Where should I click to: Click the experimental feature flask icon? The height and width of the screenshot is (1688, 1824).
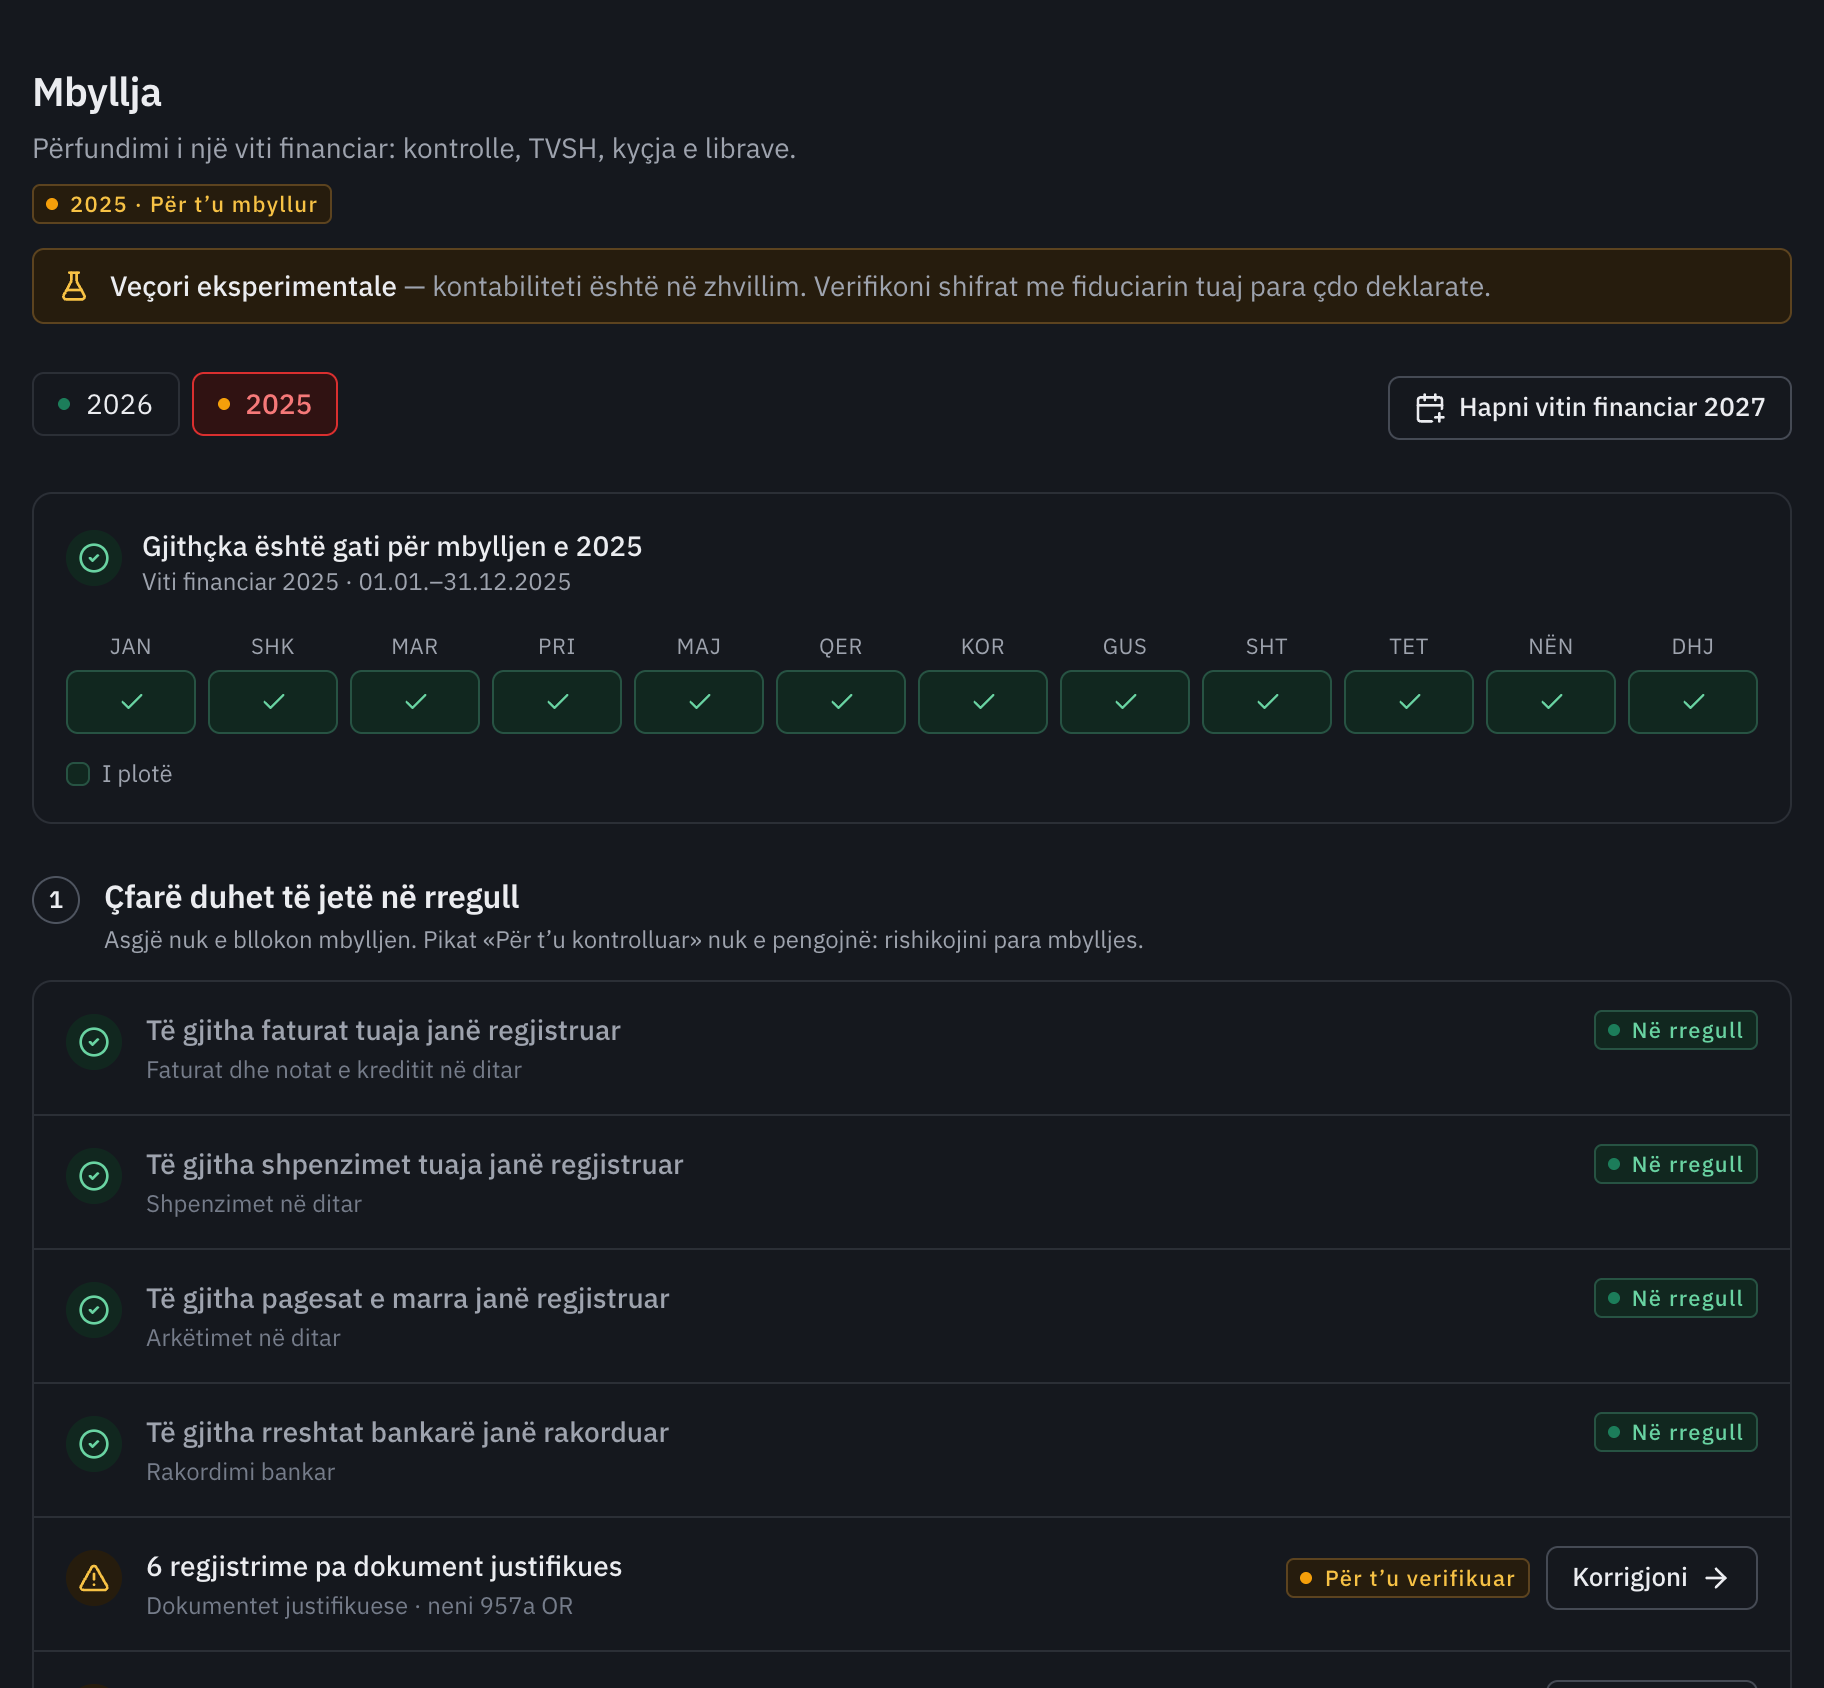[74, 286]
